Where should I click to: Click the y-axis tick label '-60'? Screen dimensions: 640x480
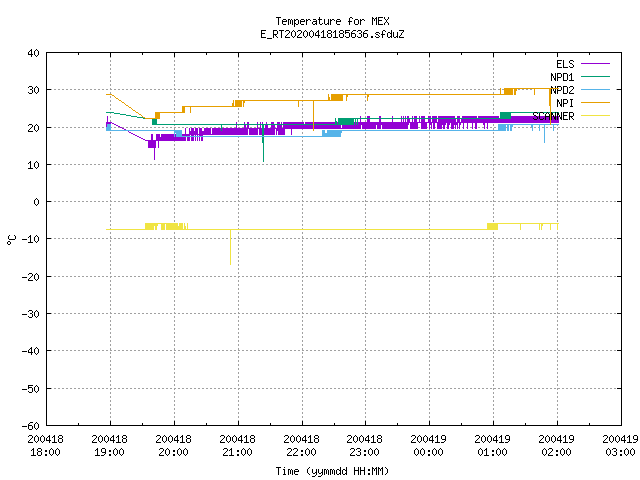(x=31, y=426)
